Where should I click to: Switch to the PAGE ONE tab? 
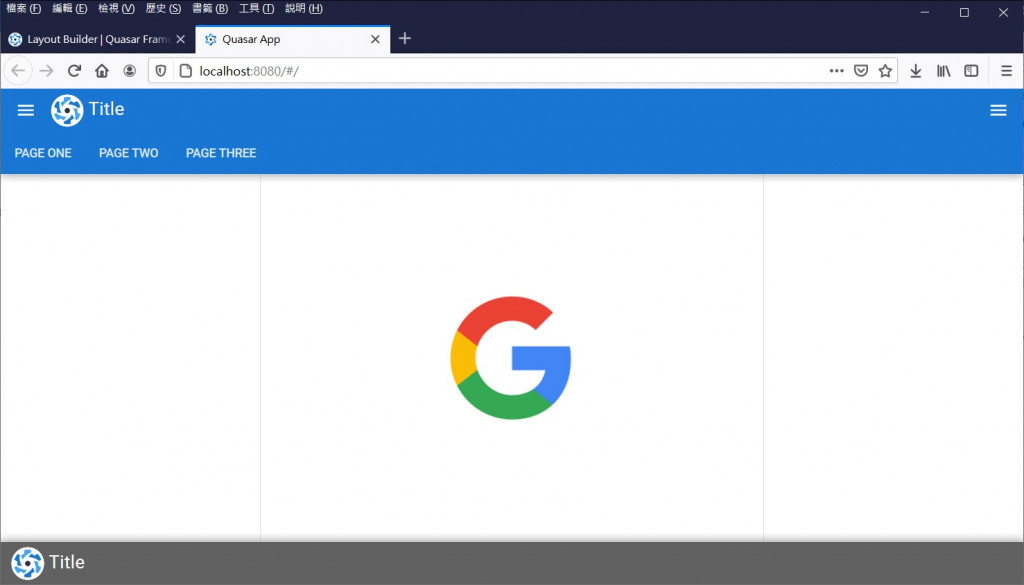click(x=43, y=153)
